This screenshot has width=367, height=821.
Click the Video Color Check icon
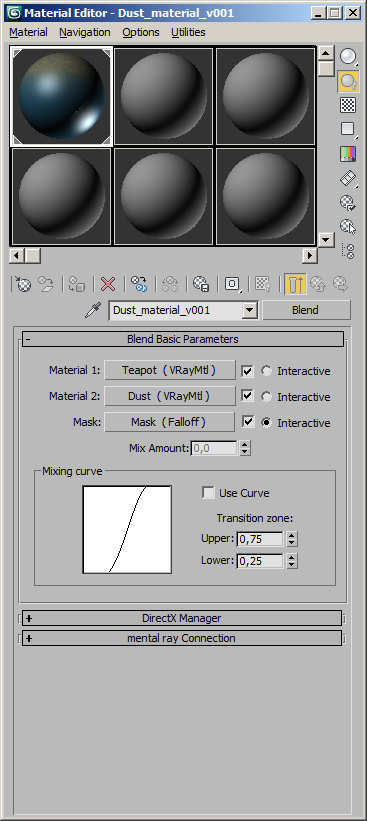coord(348,153)
